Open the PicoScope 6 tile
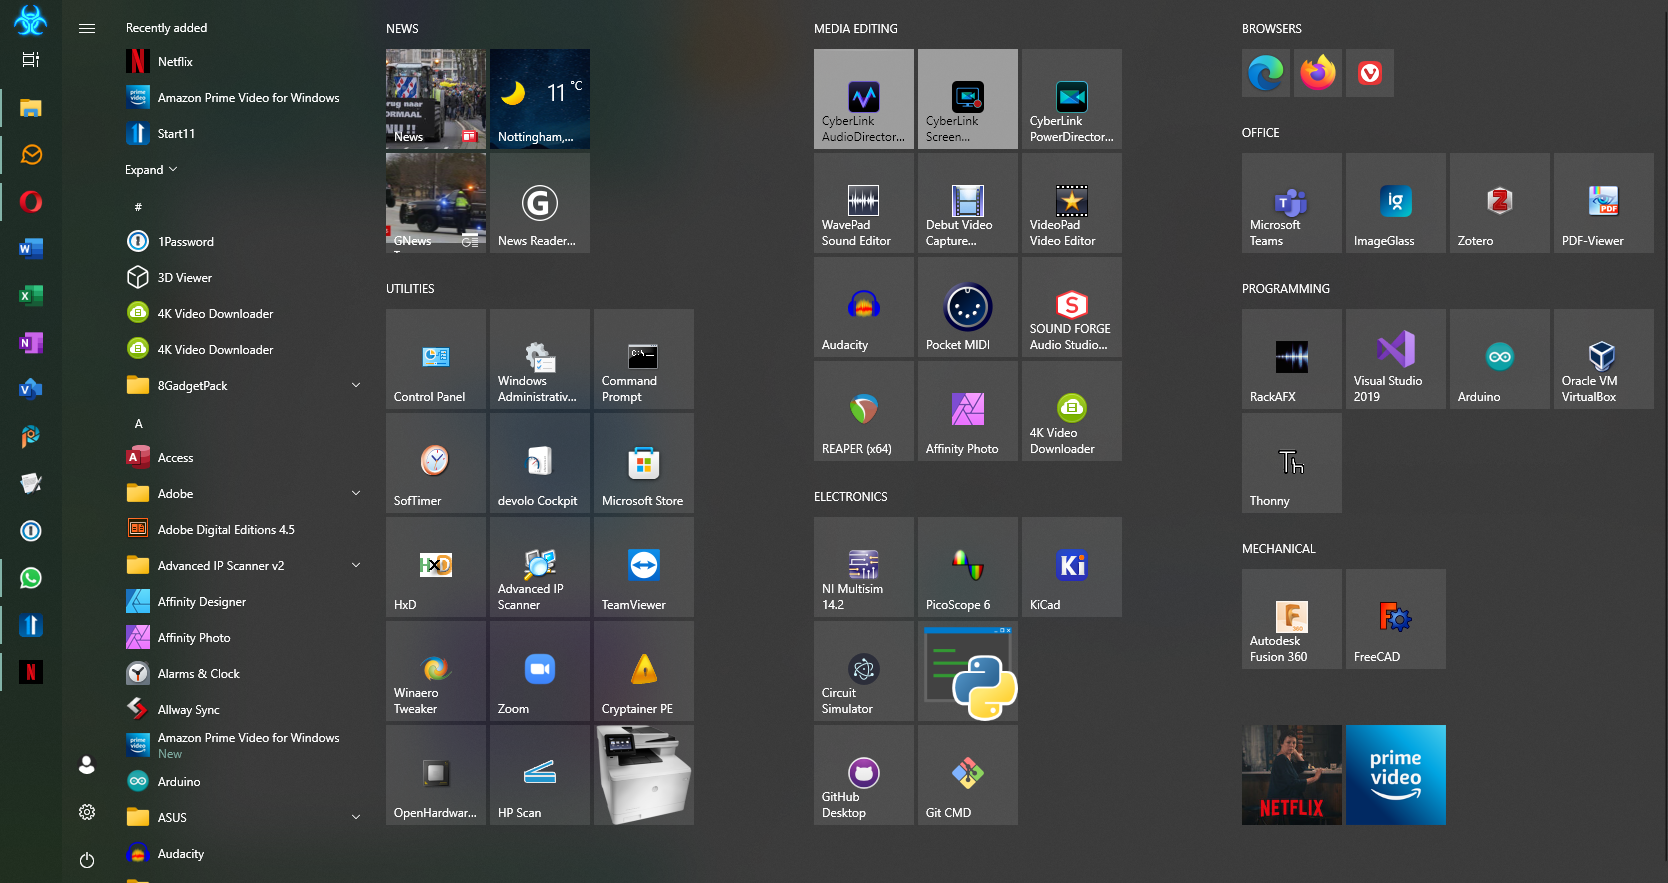 click(968, 567)
